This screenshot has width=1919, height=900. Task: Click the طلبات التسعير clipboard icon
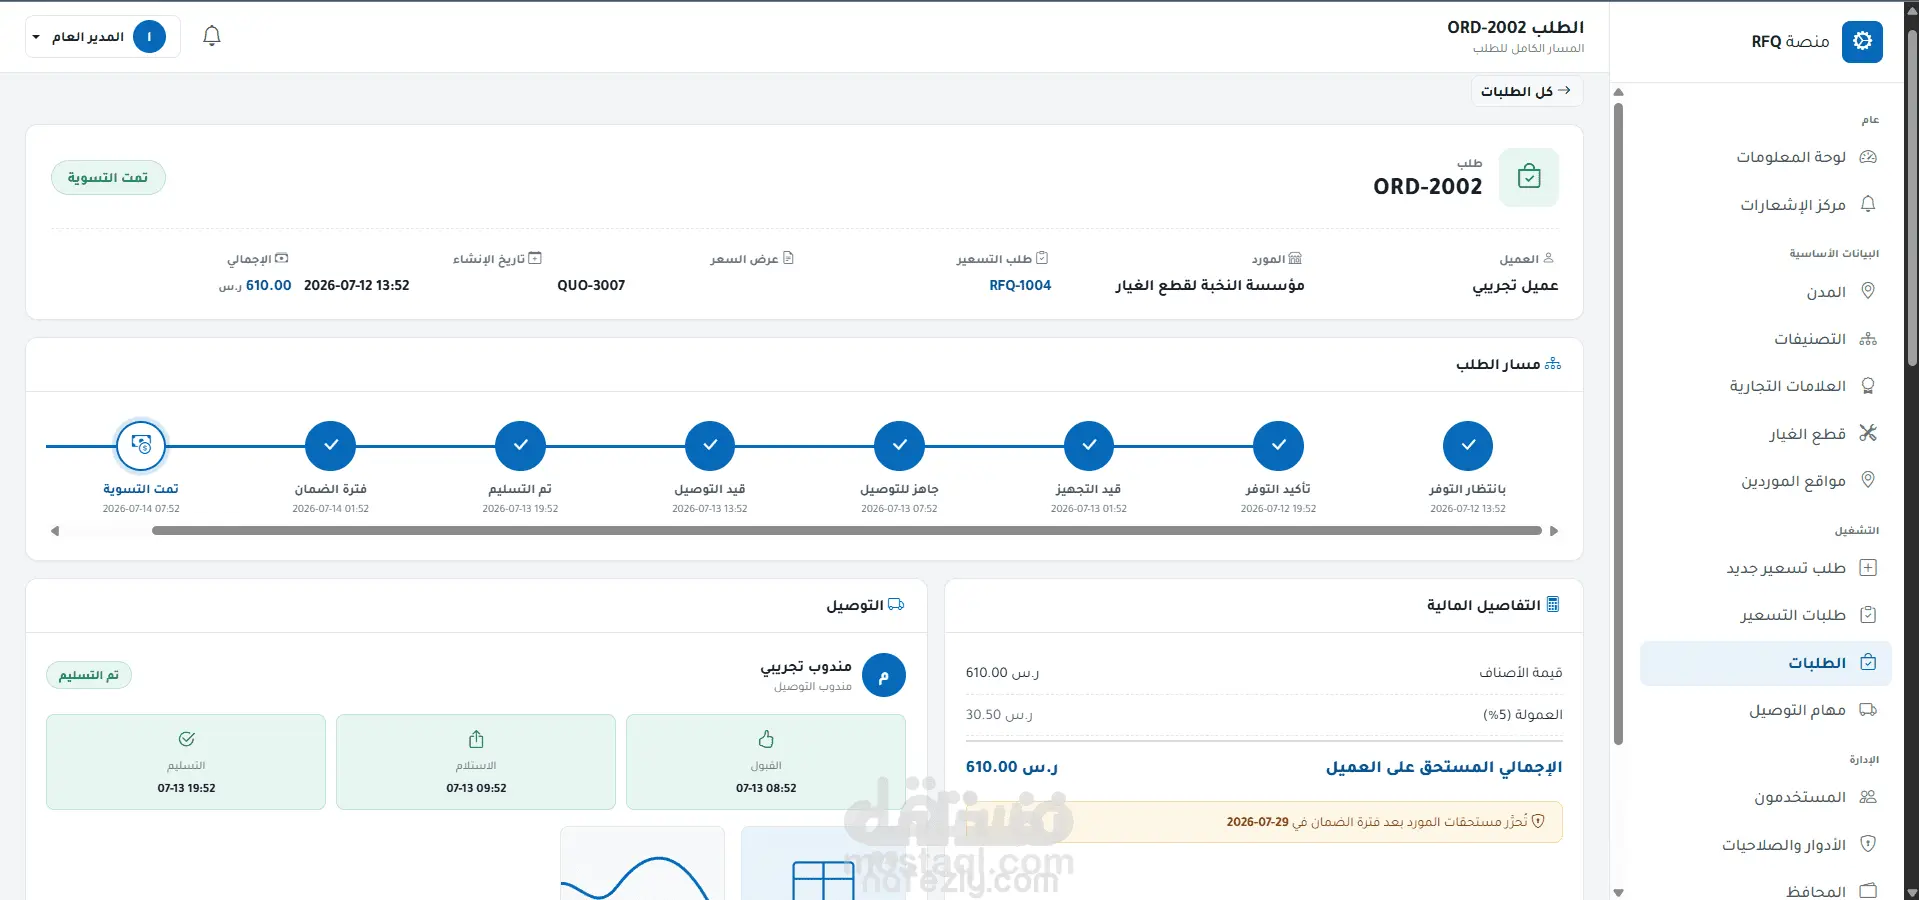click(x=1867, y=615)
